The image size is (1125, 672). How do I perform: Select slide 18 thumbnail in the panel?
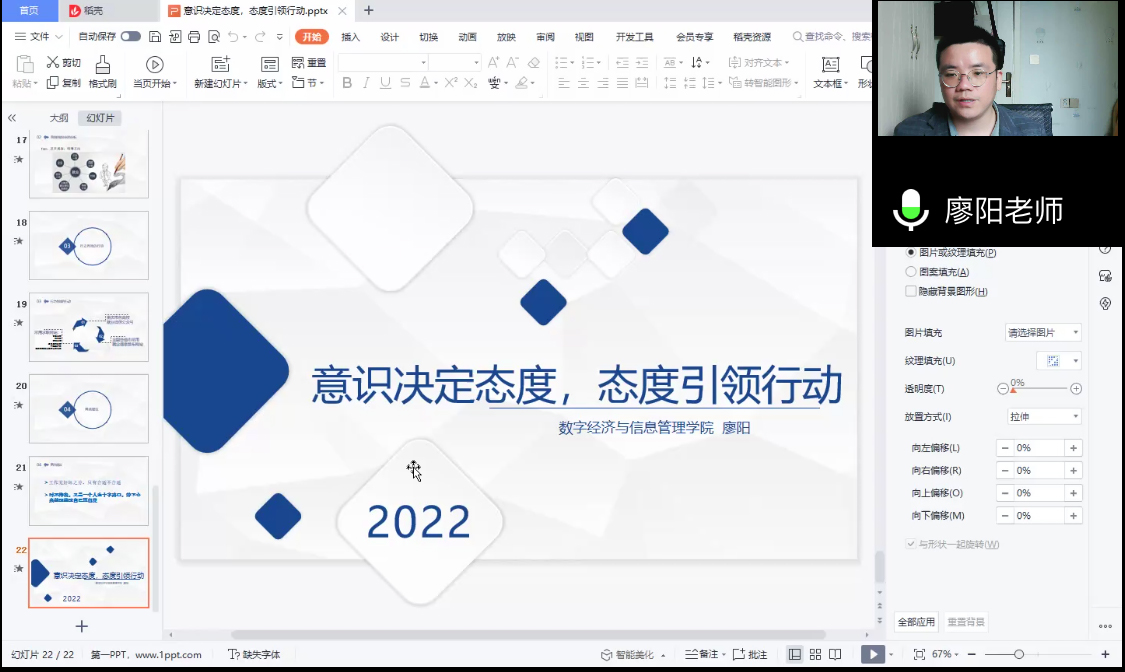click(x=89, y=245)
